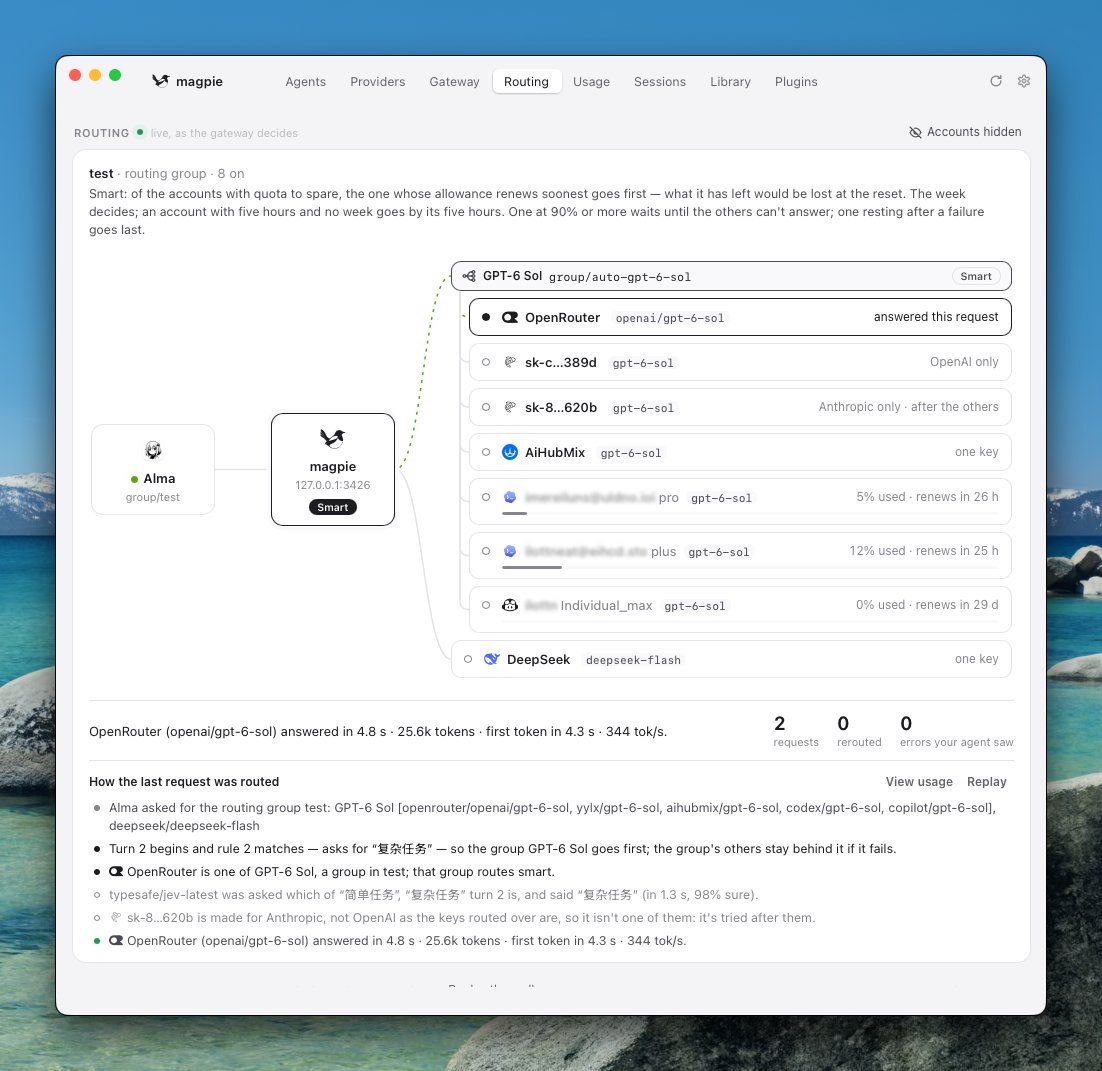Open the Smart mode selector on GPT-6 Sol group
The image size is (1102, 1071).
pyautogui.click(x=975, y=276)
